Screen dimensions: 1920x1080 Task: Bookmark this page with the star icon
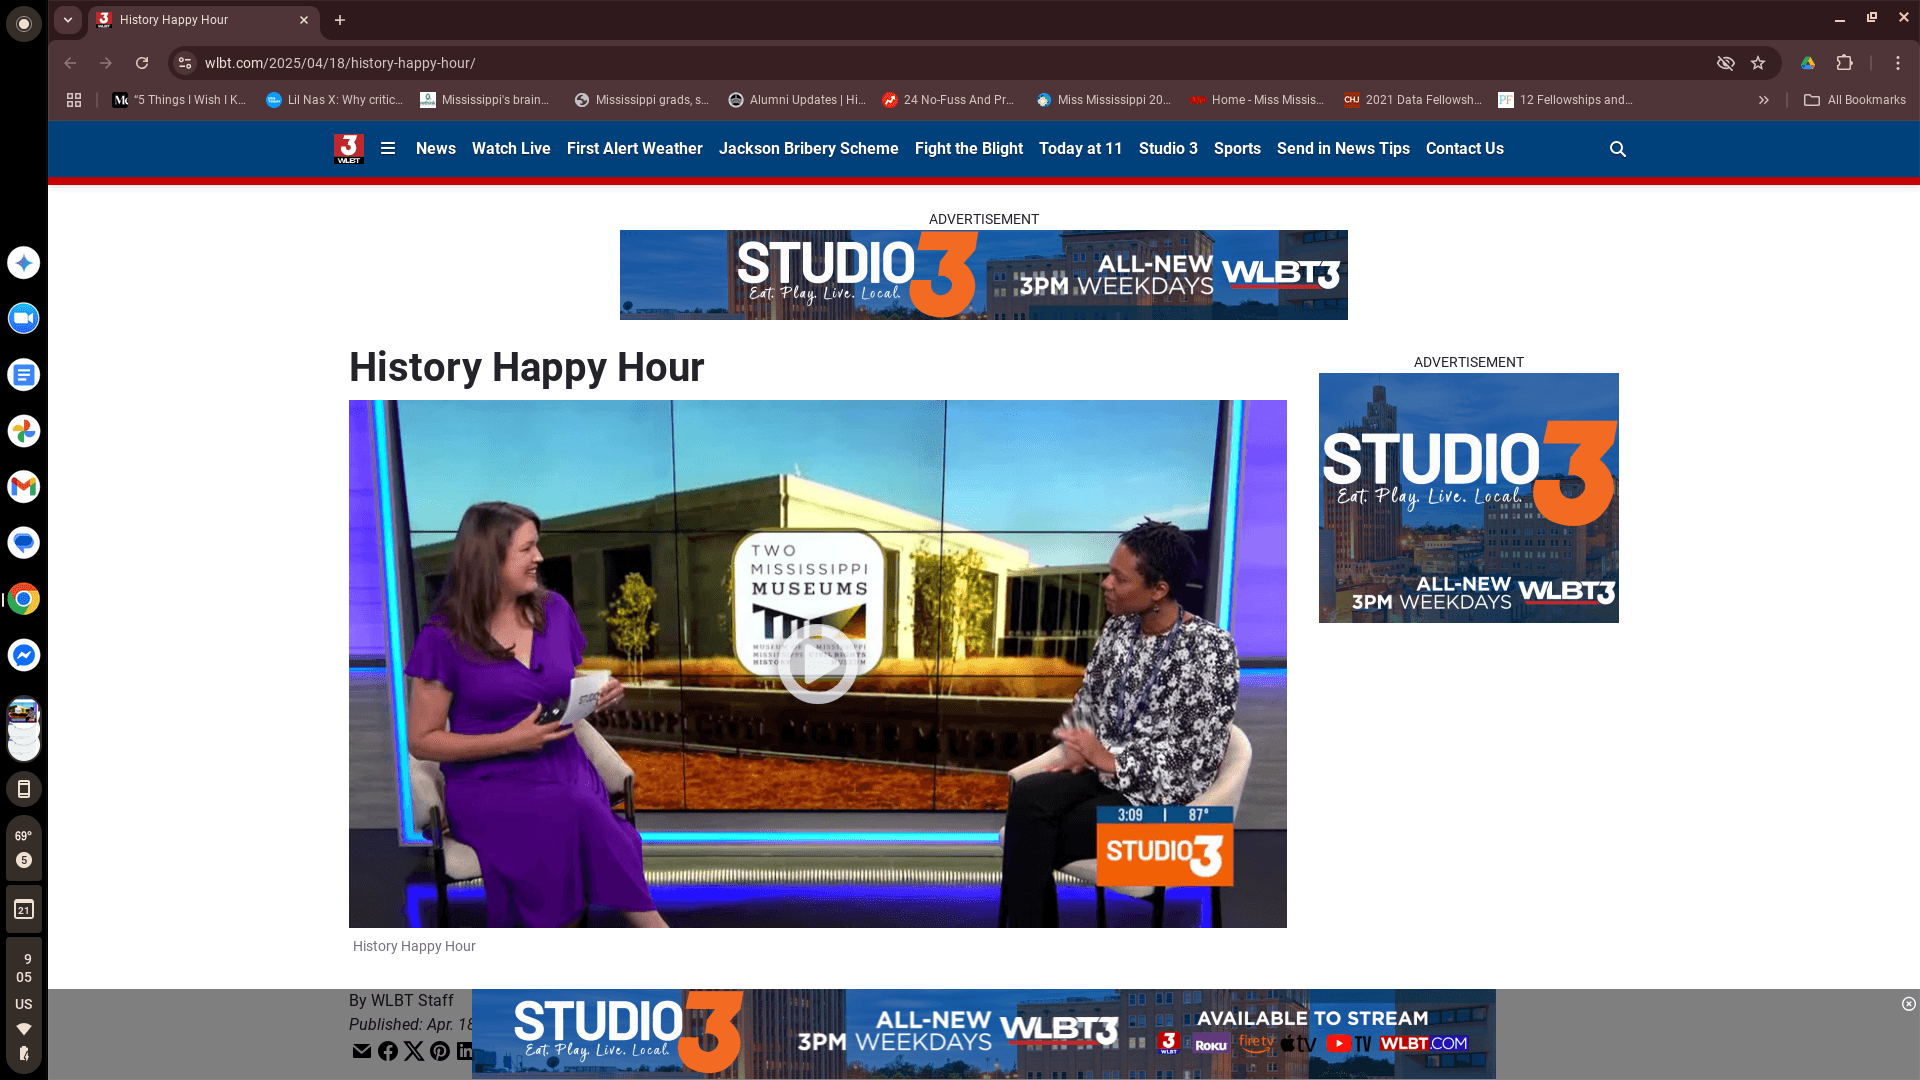[1758, 63]
